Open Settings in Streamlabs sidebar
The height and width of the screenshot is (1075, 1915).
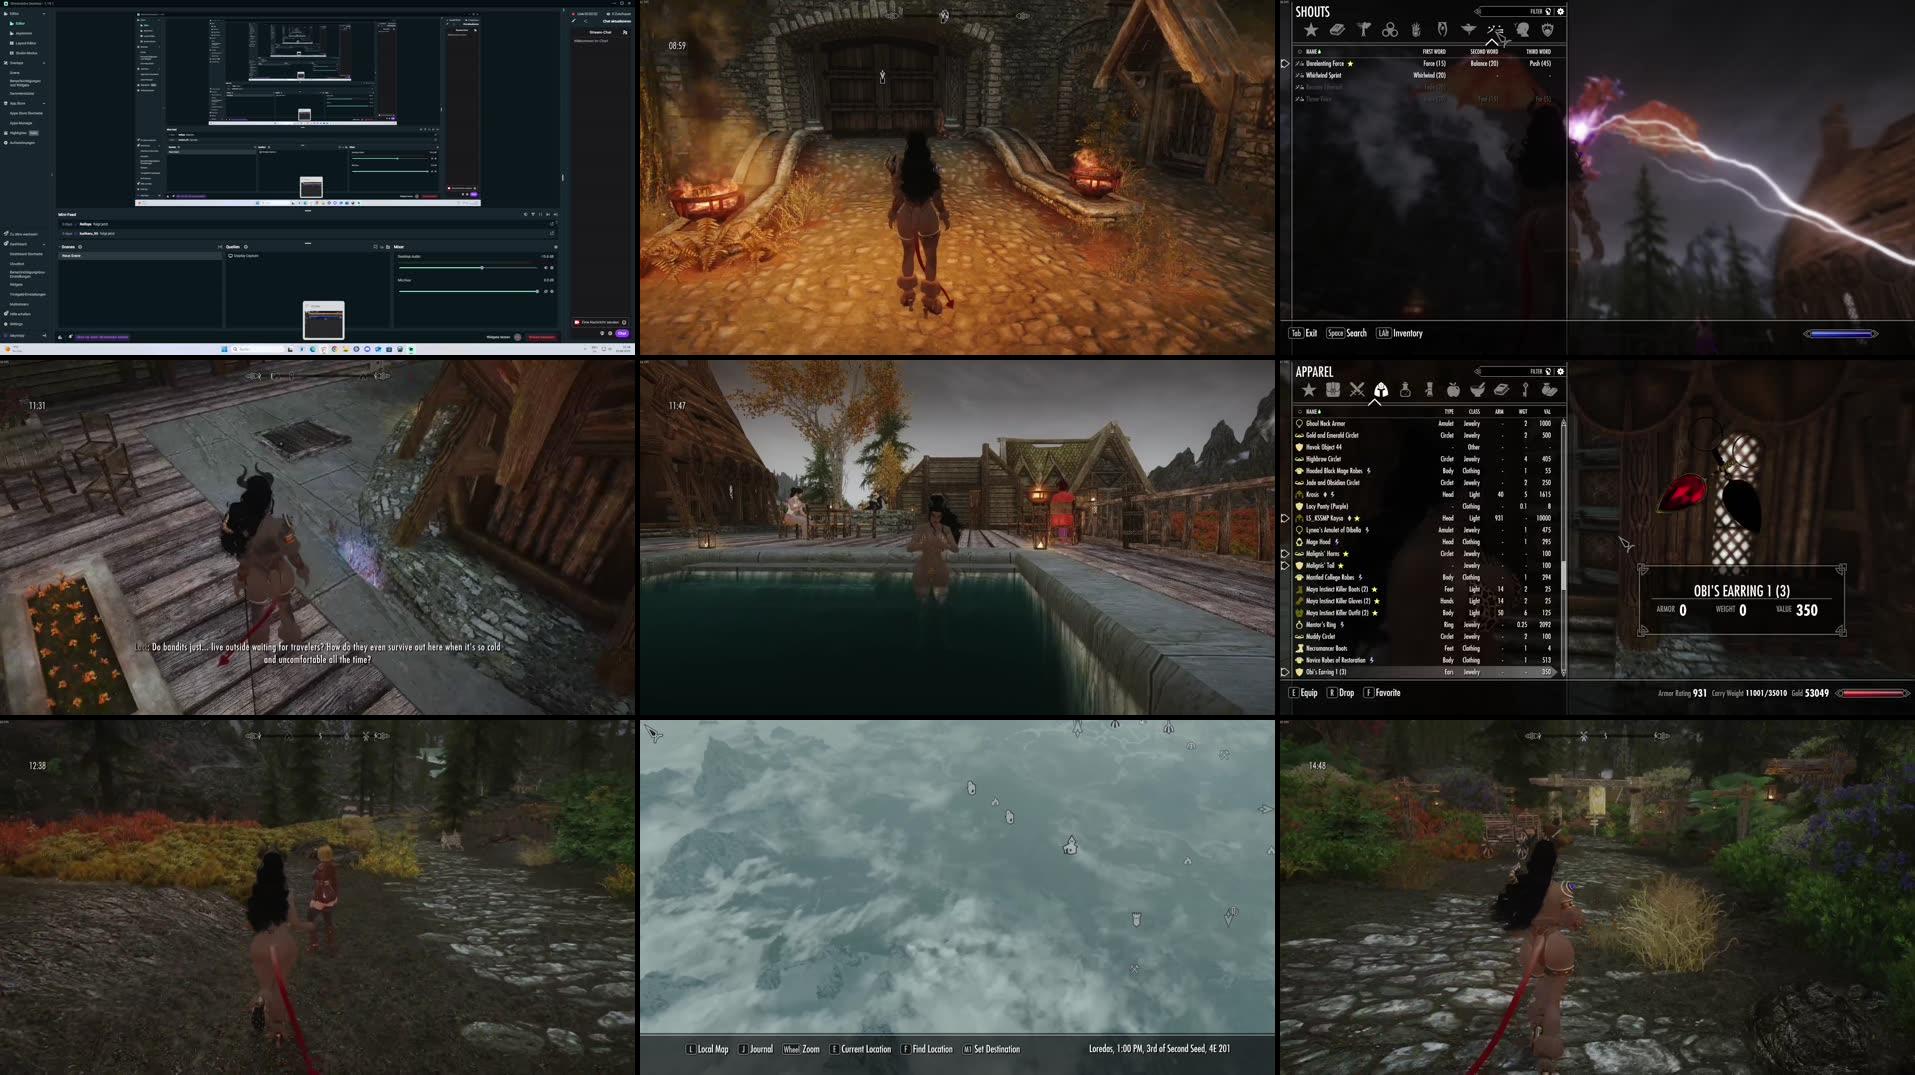[x=16, y=324]
